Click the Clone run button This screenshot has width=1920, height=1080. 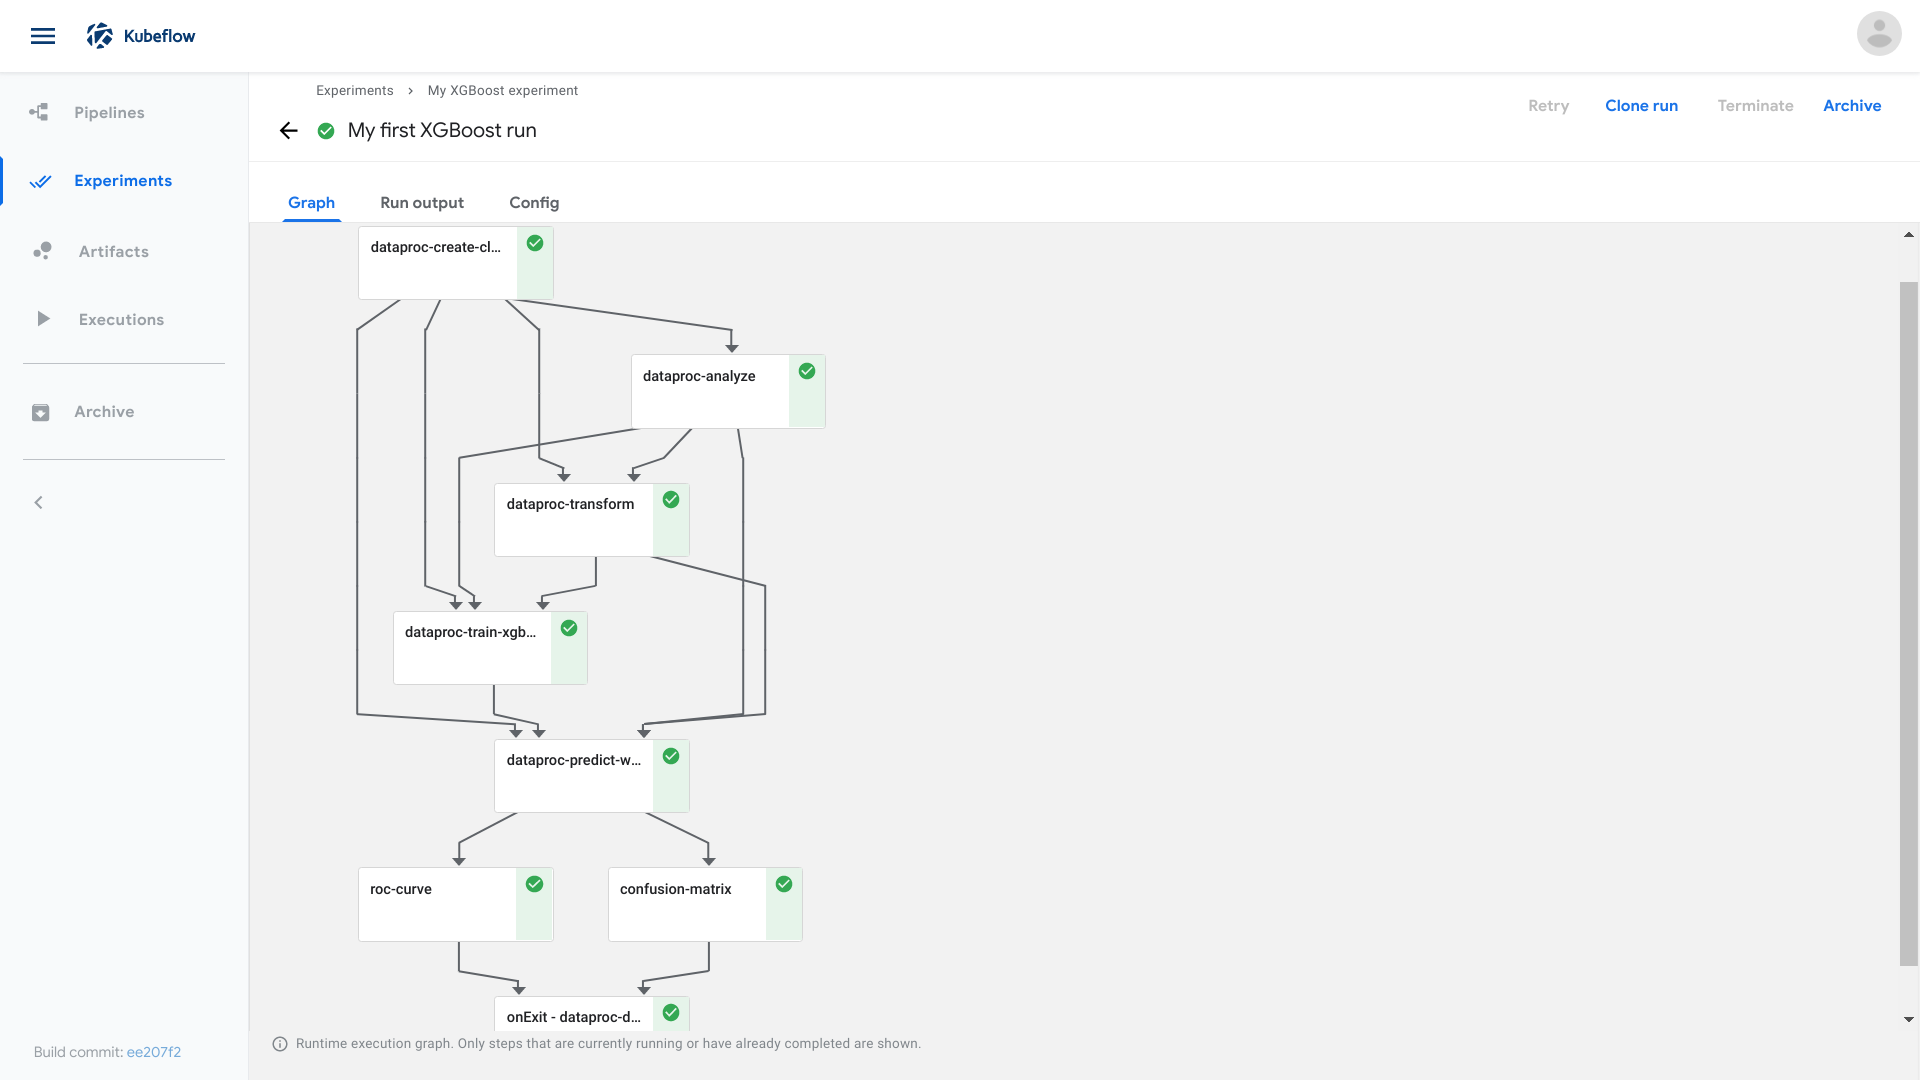(x=1641, y=105)
